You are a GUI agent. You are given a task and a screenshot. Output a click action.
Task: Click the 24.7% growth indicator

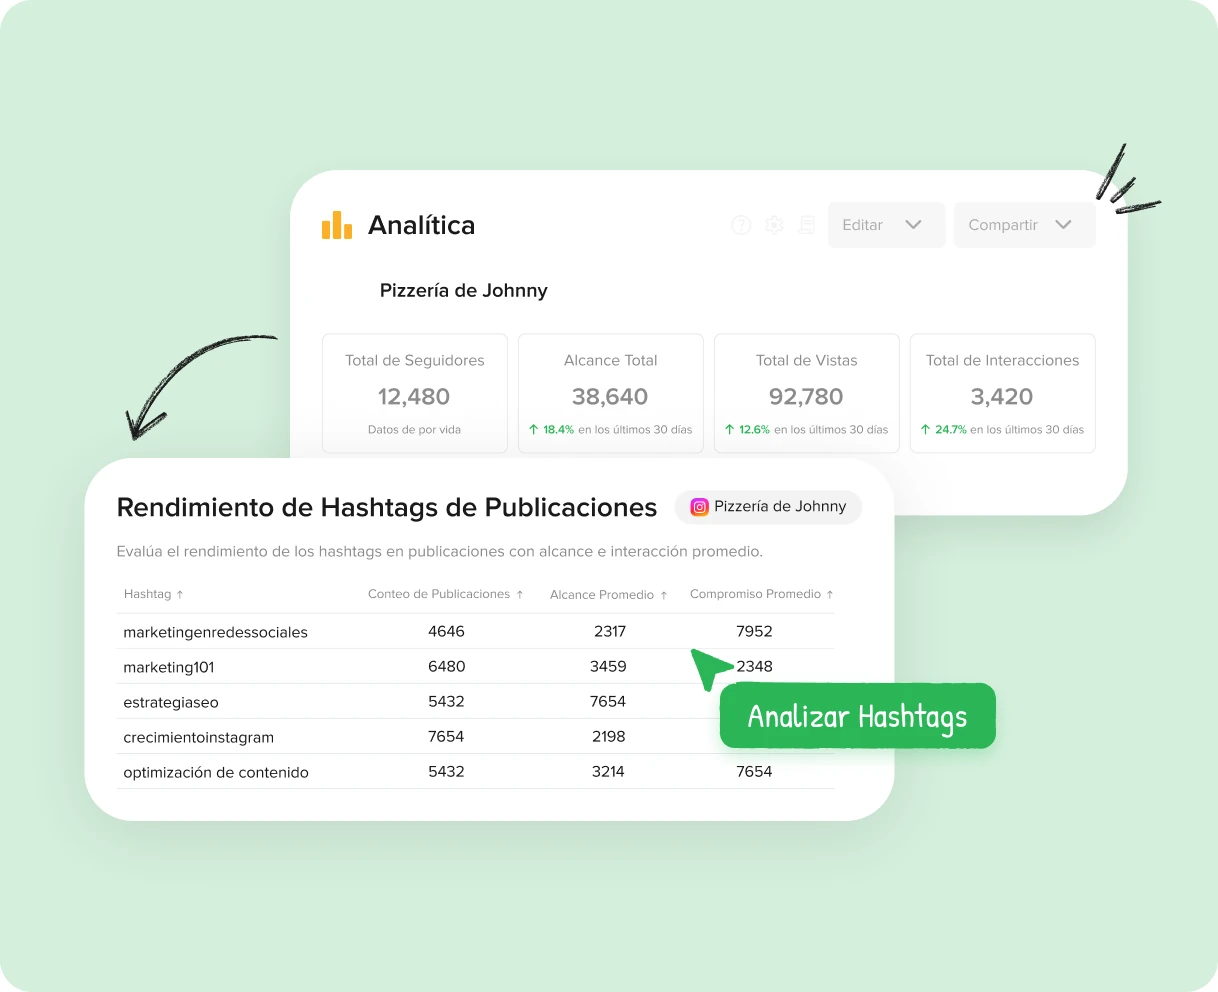[x=944, y=430]
